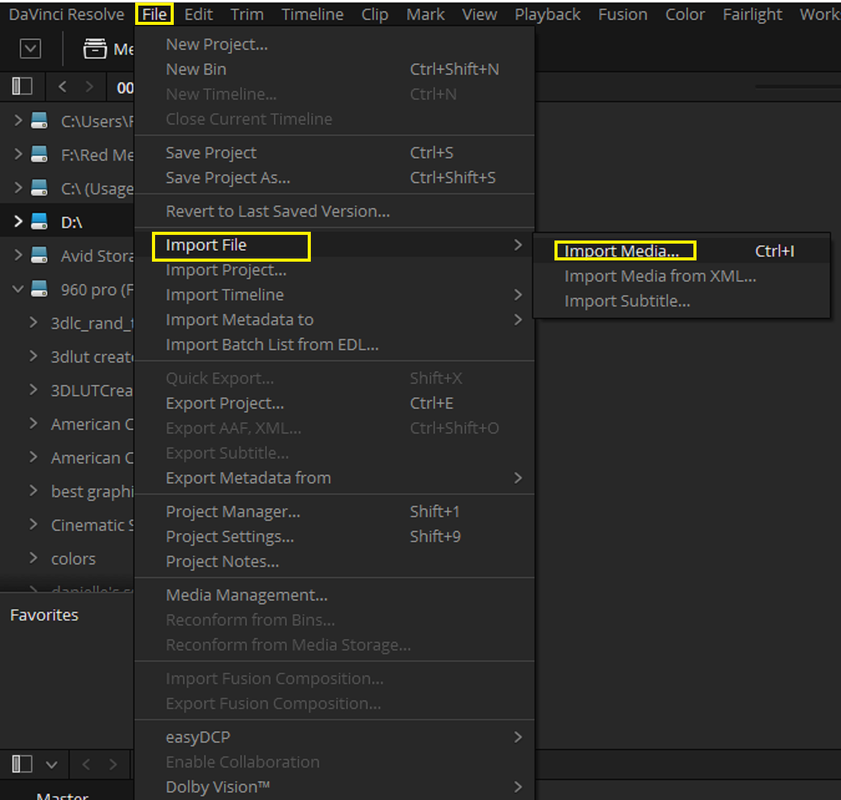Open the Edit menu
Screen dimensions: 841x800
pos(198,14)
